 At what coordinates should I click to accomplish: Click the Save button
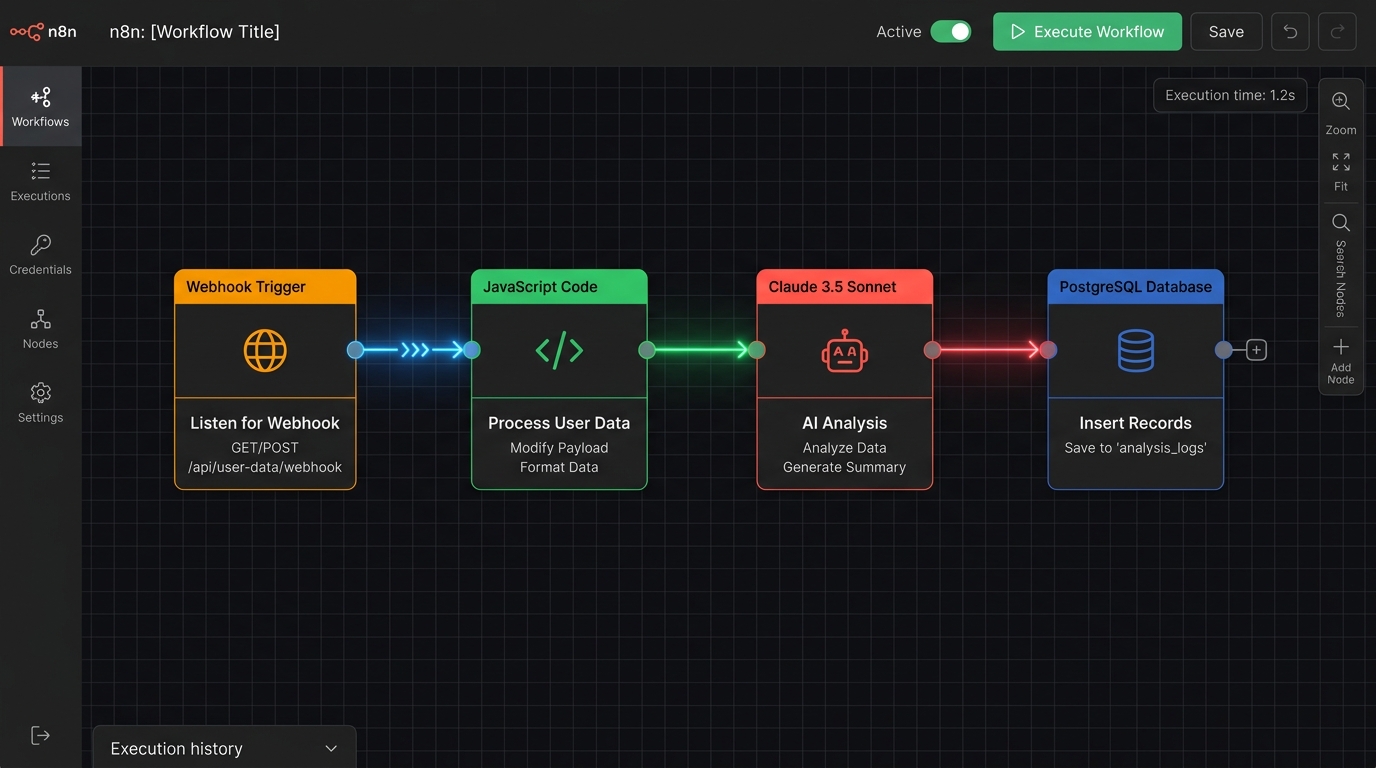point(1226,32)
